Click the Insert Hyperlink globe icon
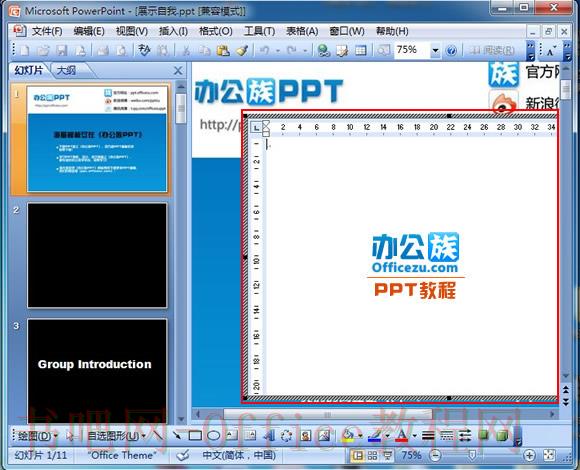 pos(324,50)
